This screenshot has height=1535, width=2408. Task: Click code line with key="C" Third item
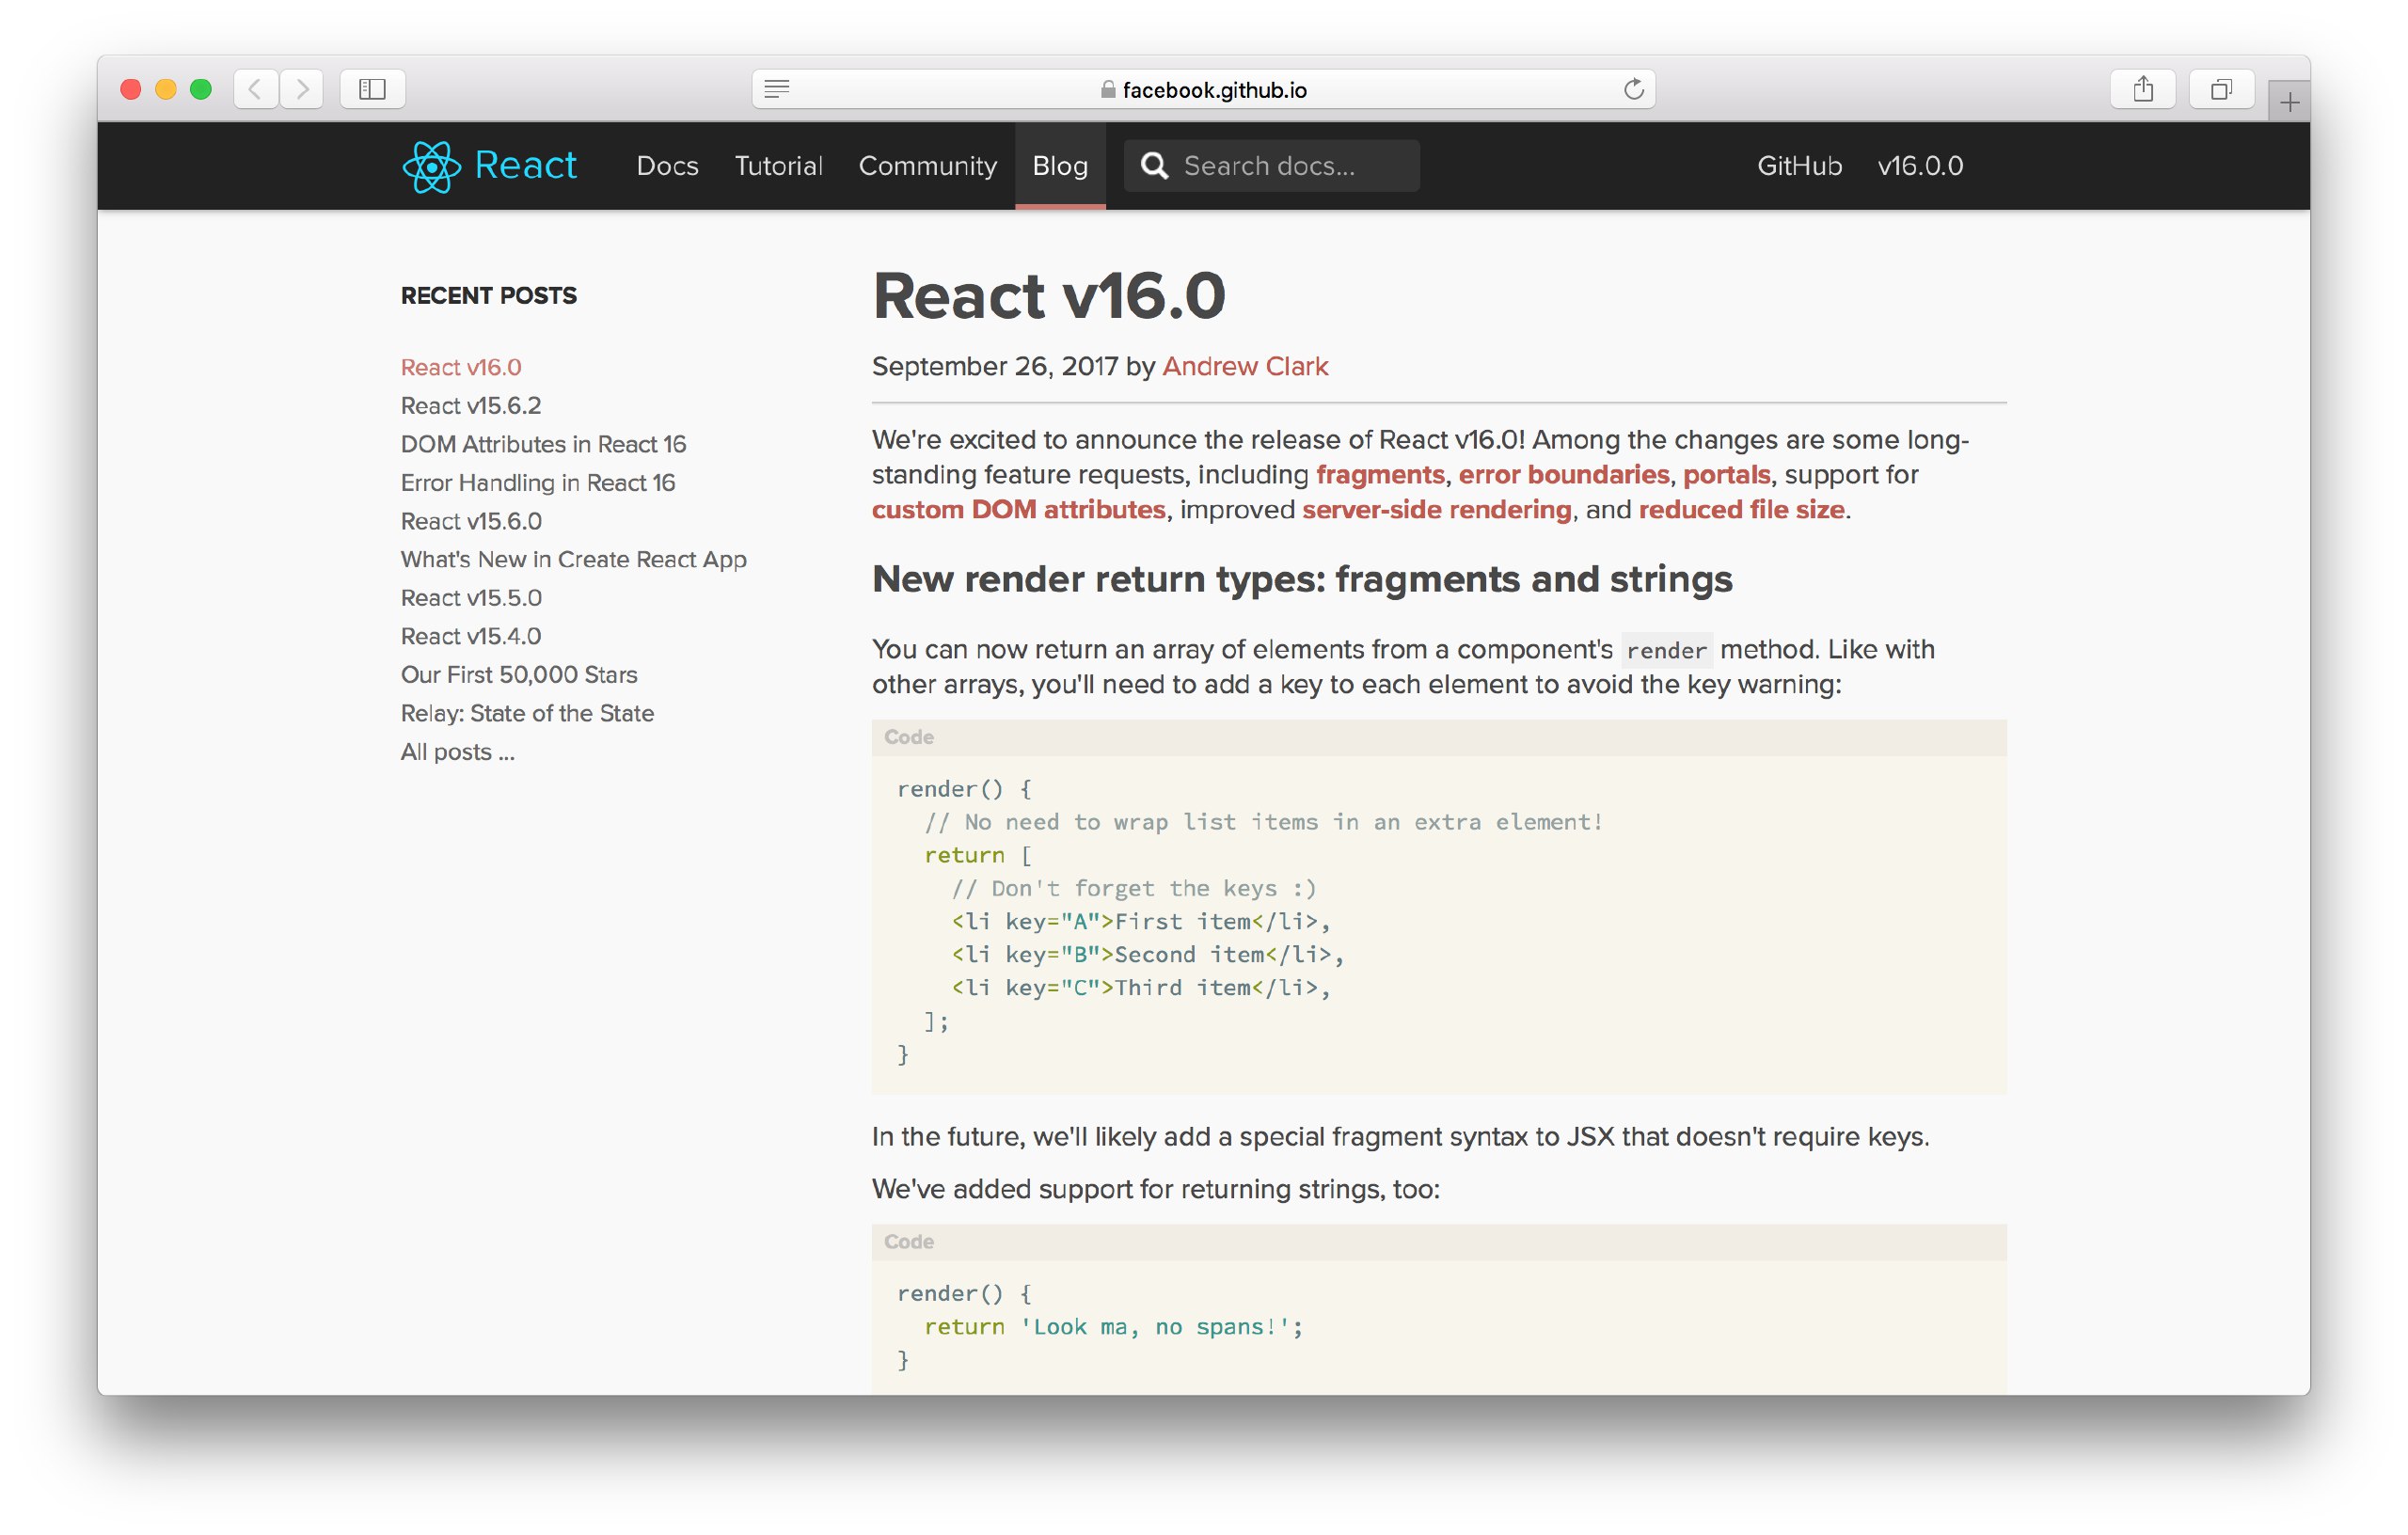(1140, 988)
